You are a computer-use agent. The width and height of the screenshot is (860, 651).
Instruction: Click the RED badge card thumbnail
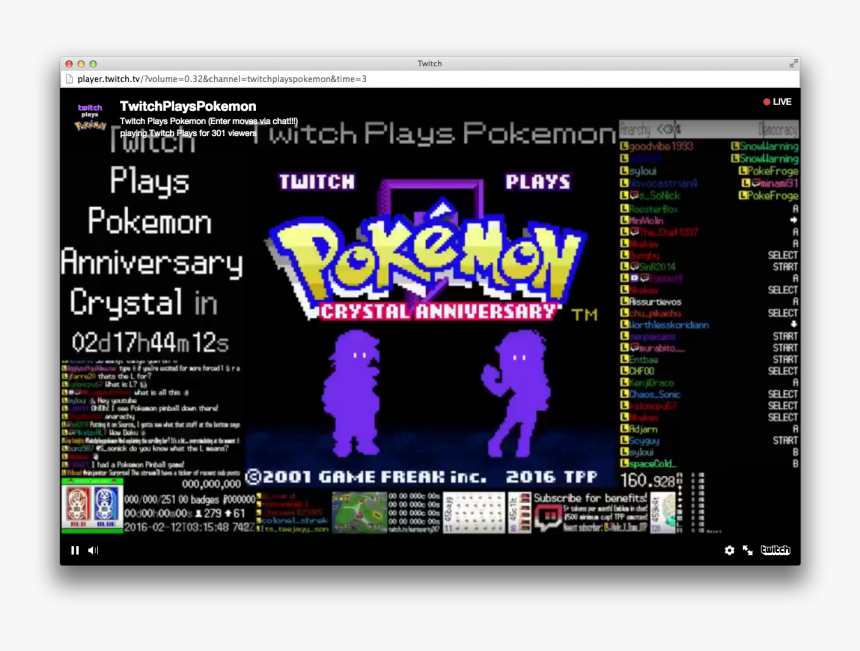(x=78, y=505)
